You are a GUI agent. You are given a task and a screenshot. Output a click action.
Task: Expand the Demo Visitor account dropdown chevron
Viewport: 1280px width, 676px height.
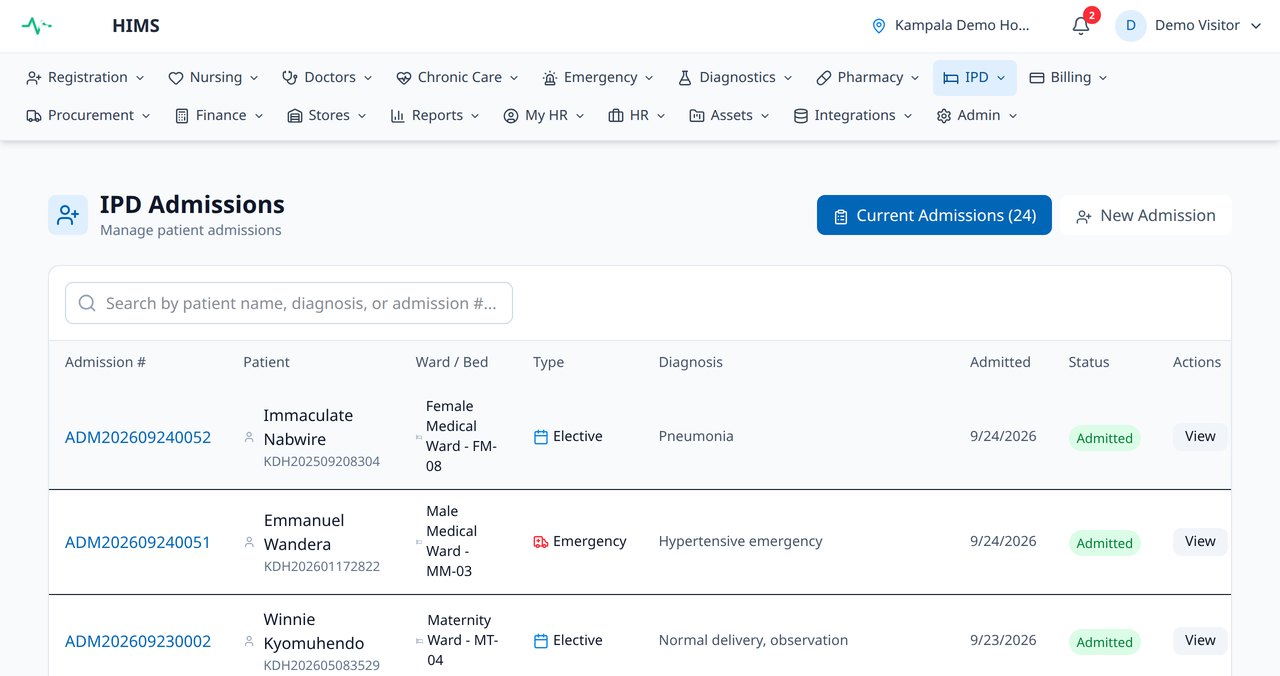1257,26
